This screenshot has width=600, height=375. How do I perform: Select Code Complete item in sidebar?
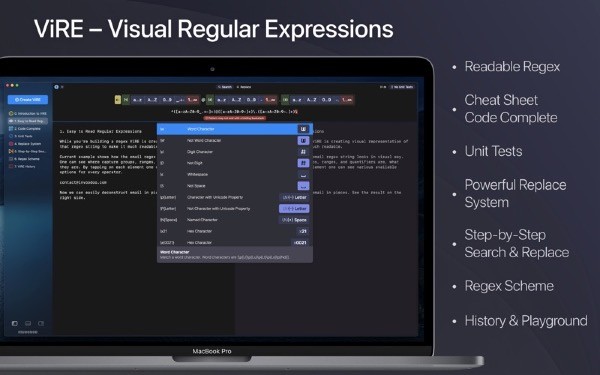click(28, 129)
